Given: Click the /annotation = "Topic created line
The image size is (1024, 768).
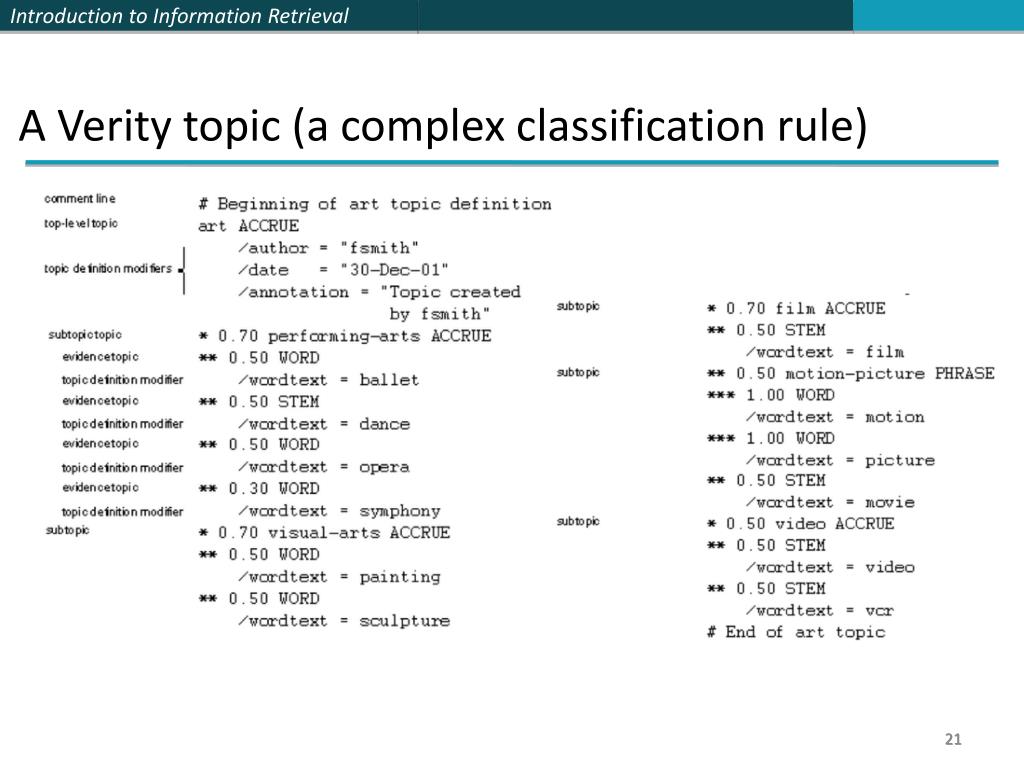Looking at the screenshot, I should click(x=379, y=292).
